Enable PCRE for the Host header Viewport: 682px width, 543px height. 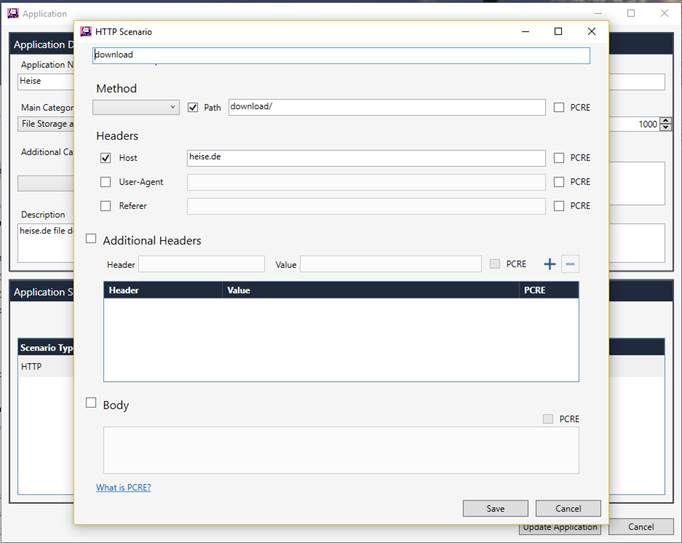559,158
